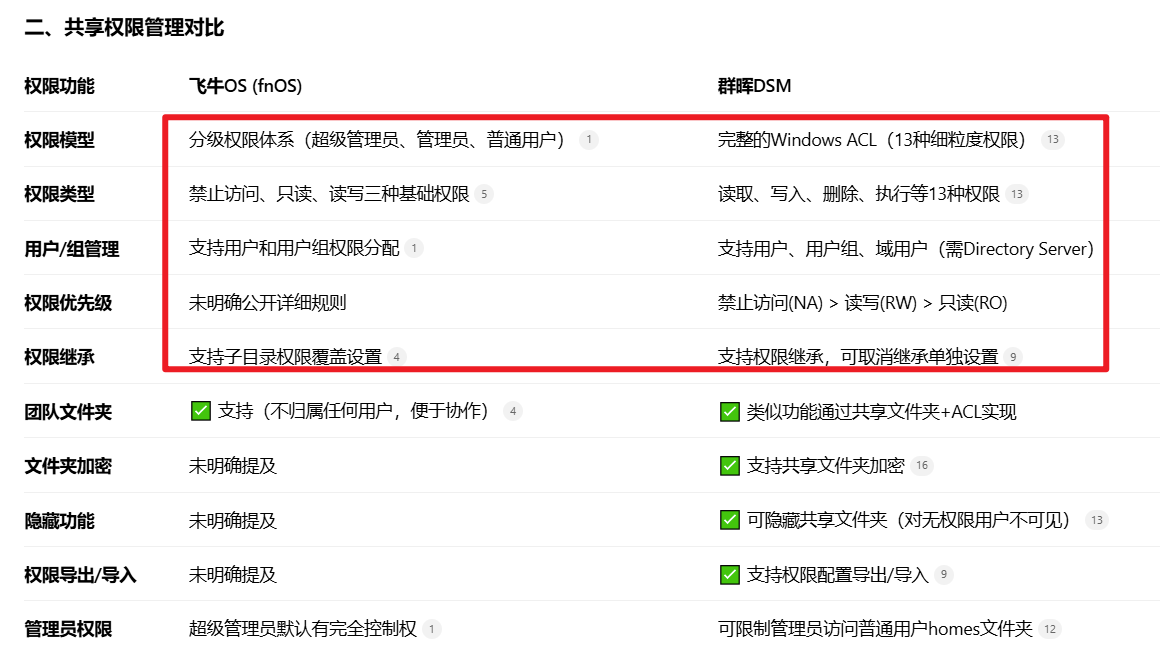
Task: Click the text 禁止访问(NA) > 读写(RW) > 只读(RO)
Action: click(863, 303)
